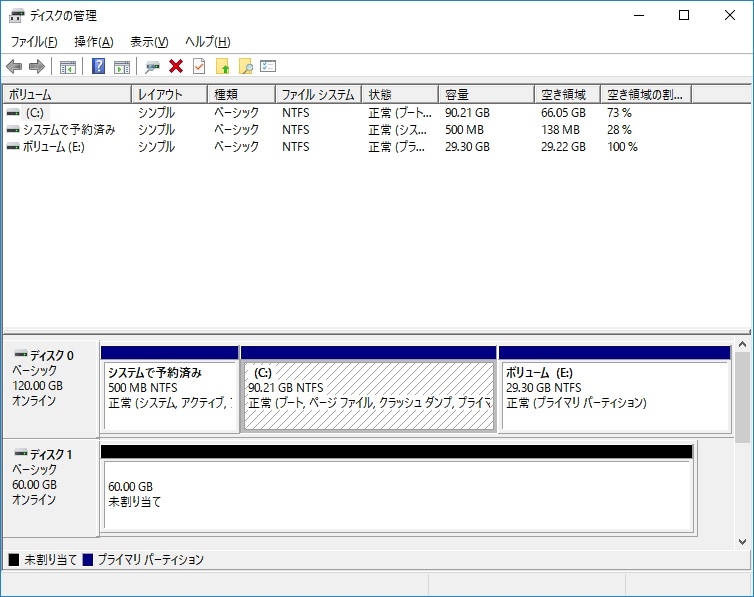Click the drive icon beside (C:) row
Image resolution: width=754 pixels, height=597 pixels.
13,112
